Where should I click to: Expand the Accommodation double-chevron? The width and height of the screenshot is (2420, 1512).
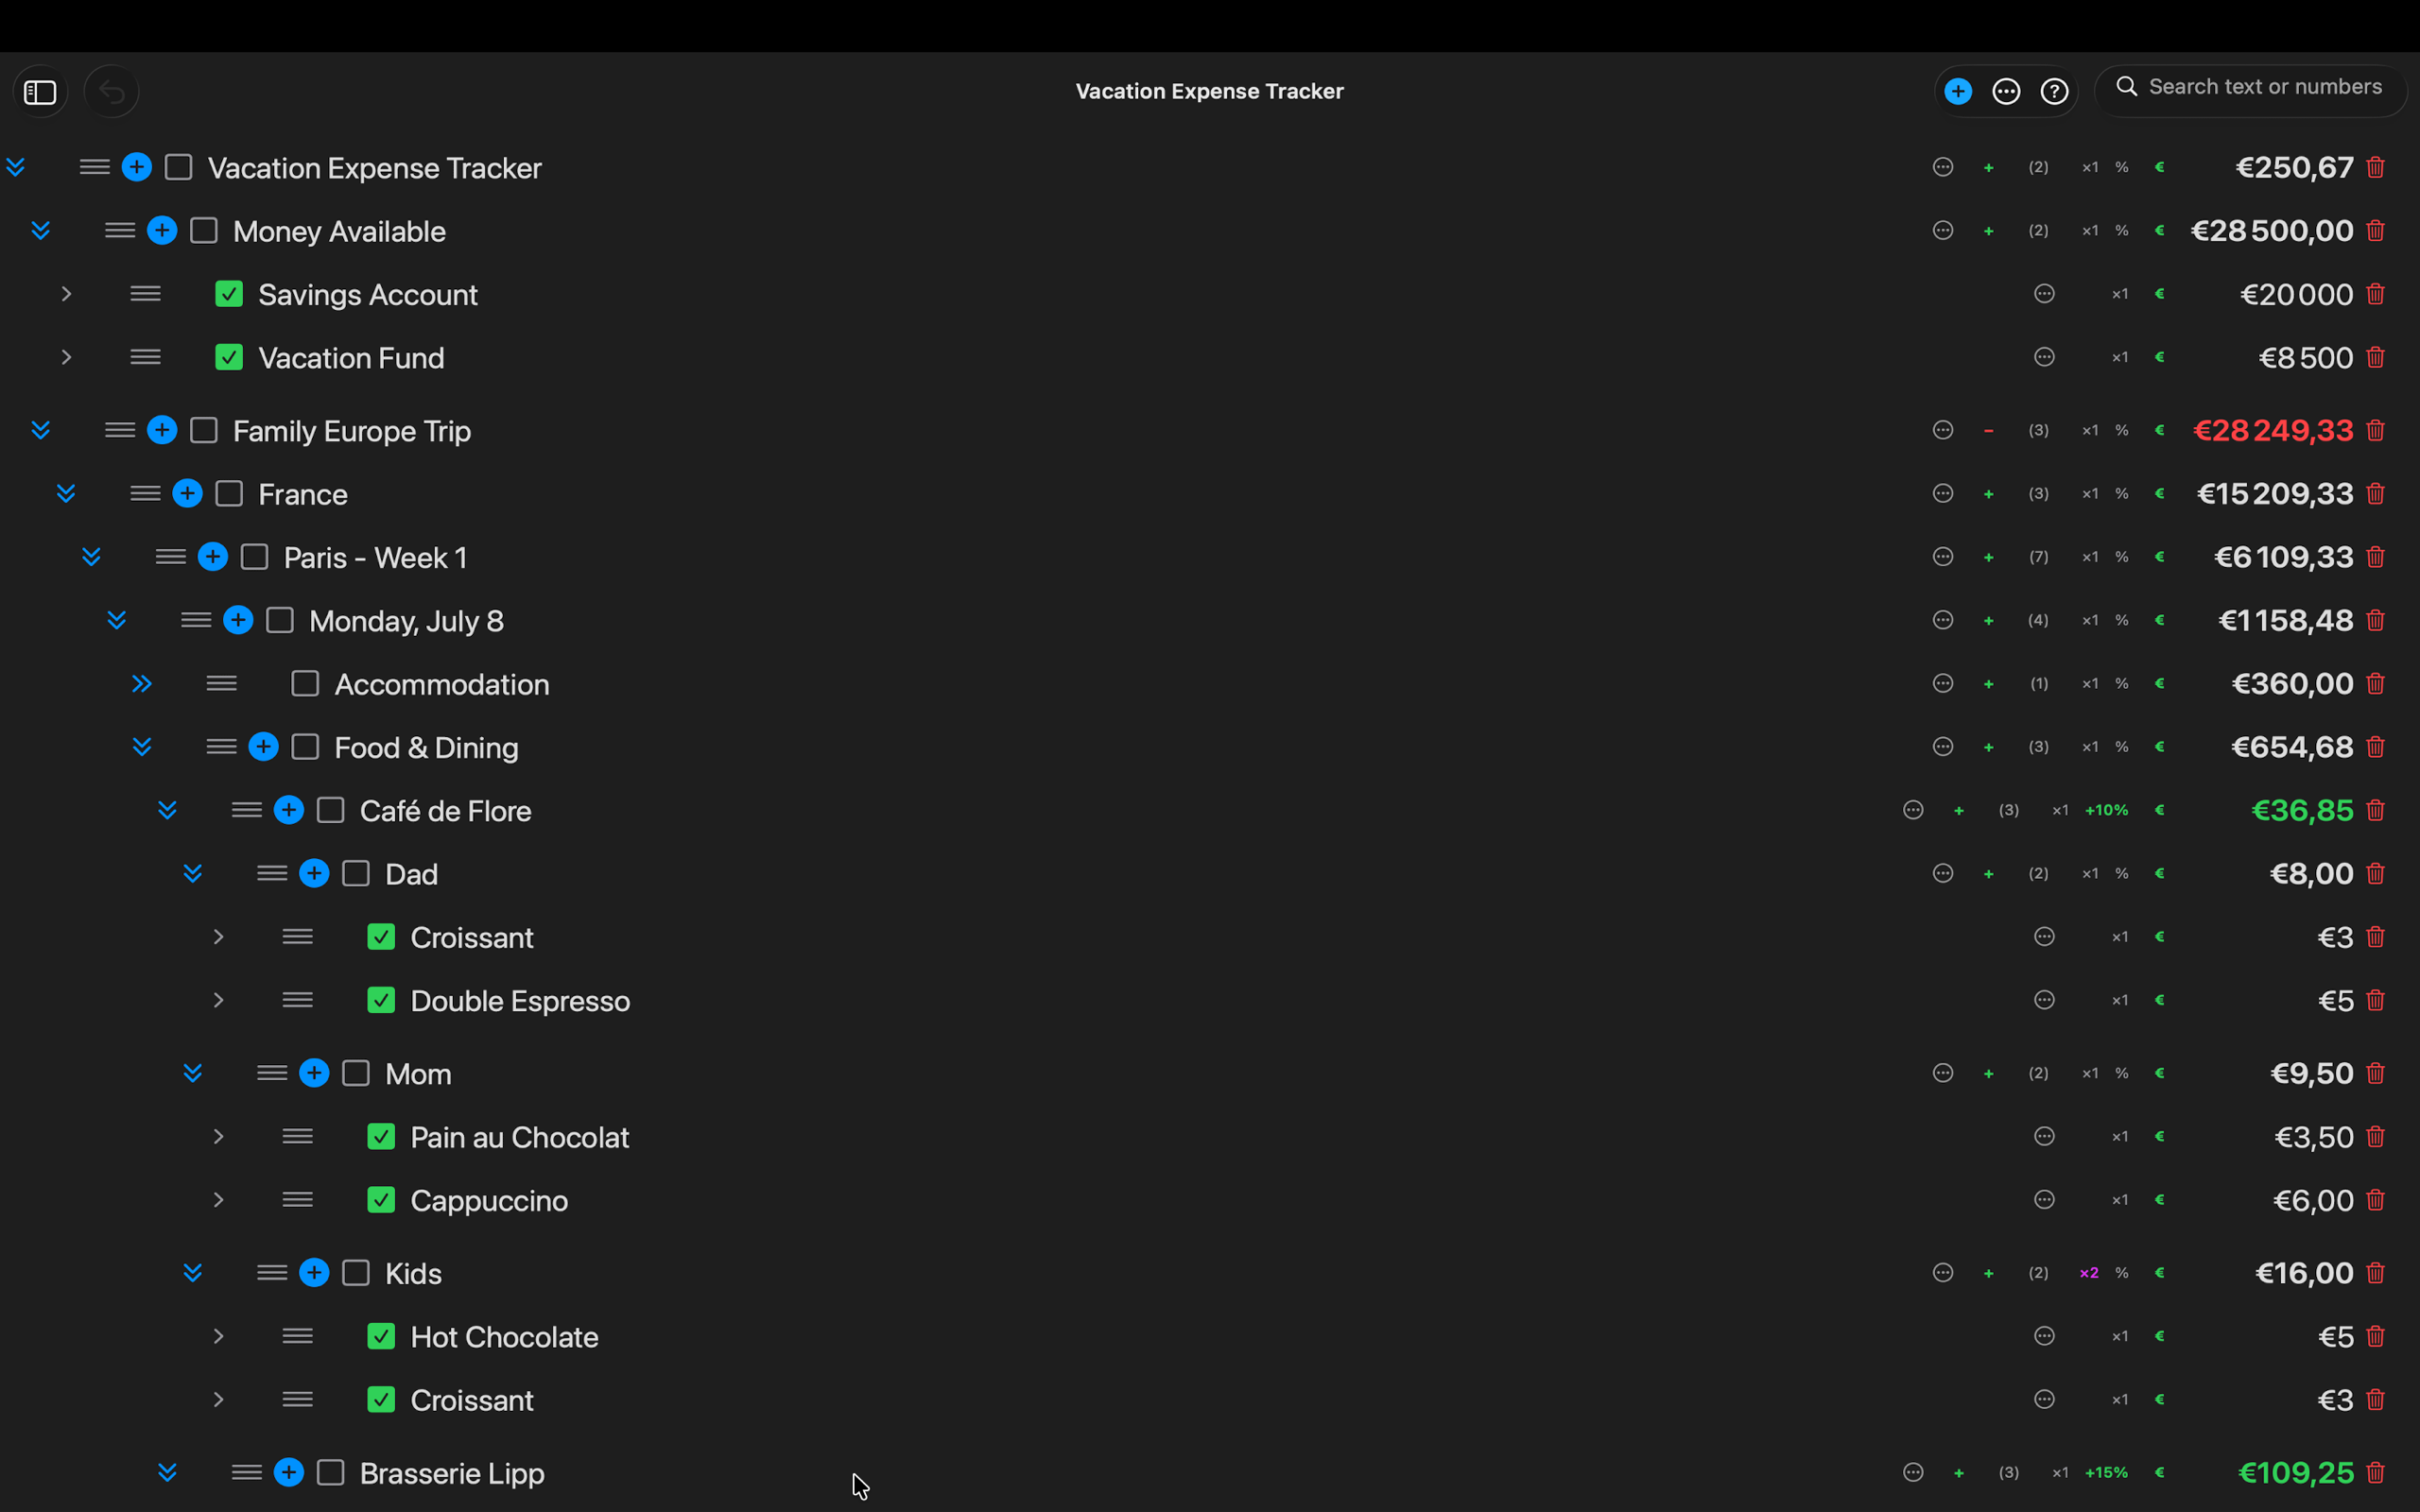tap(142, 684)
